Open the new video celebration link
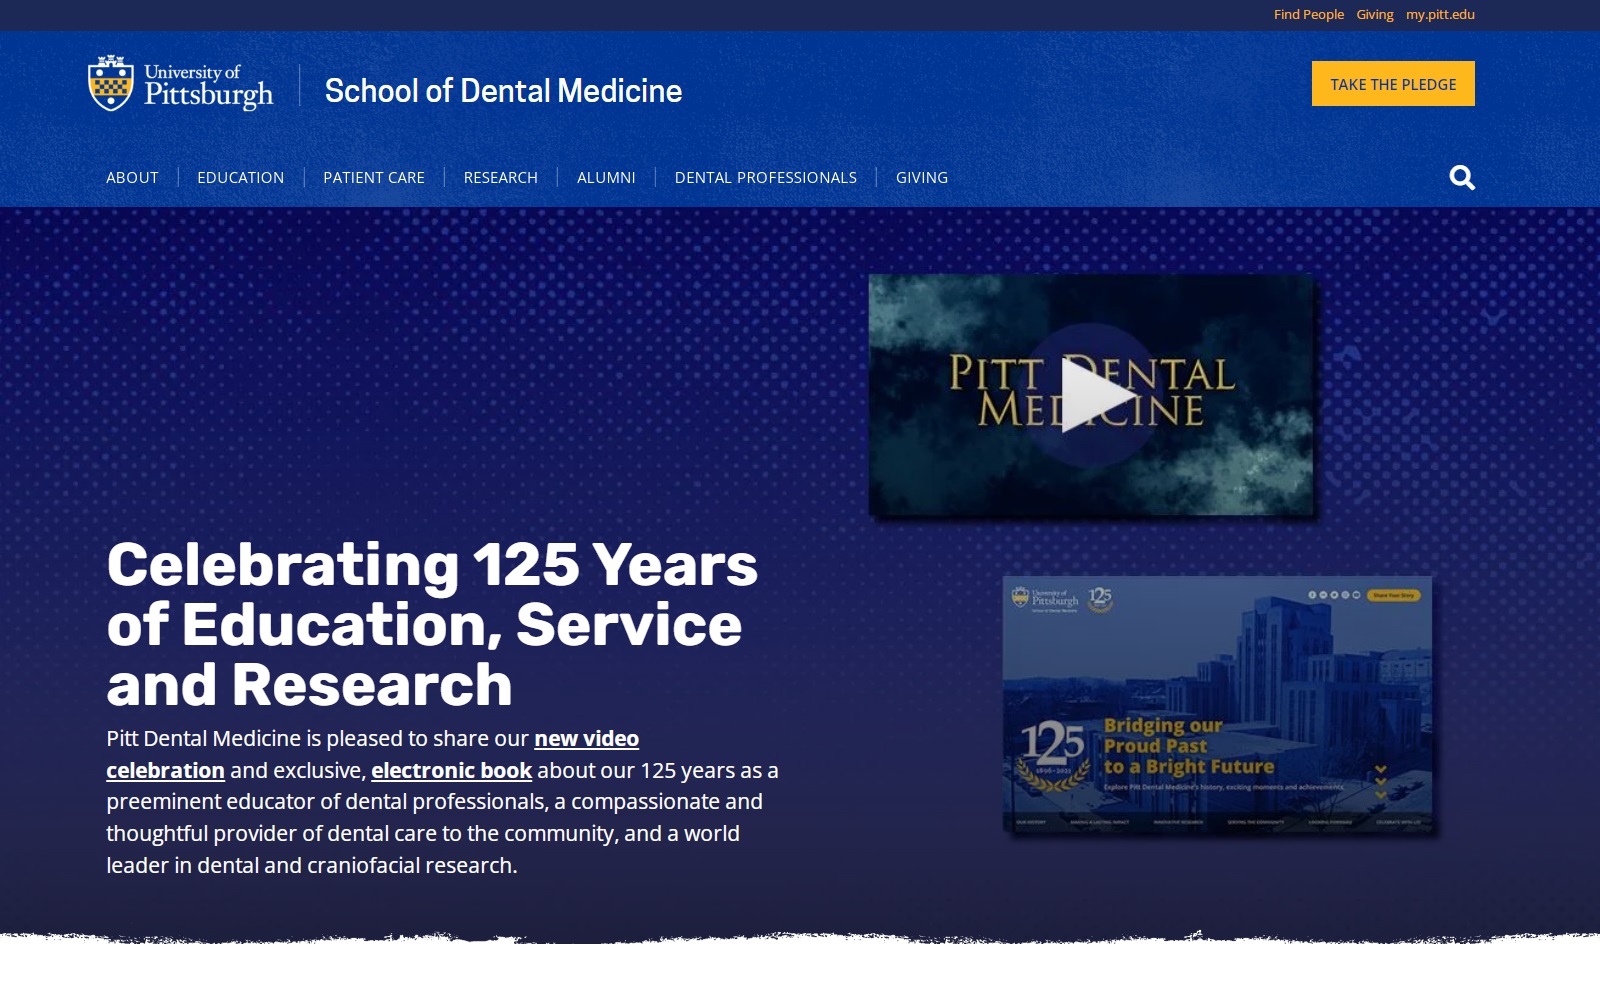Image resolution: width=1600 pixels, height=1000 pixels. coord(586,738)
